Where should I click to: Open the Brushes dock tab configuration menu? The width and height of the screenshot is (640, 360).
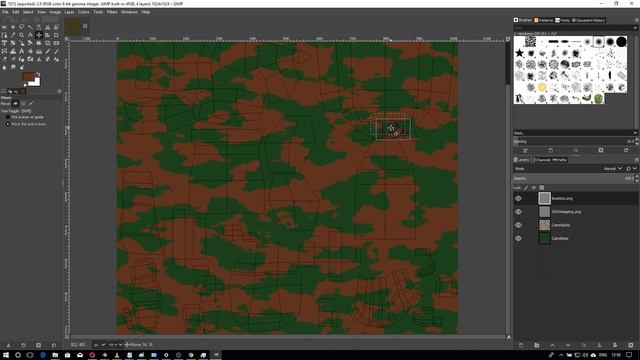pyautogui.click(x=636, y=20)
